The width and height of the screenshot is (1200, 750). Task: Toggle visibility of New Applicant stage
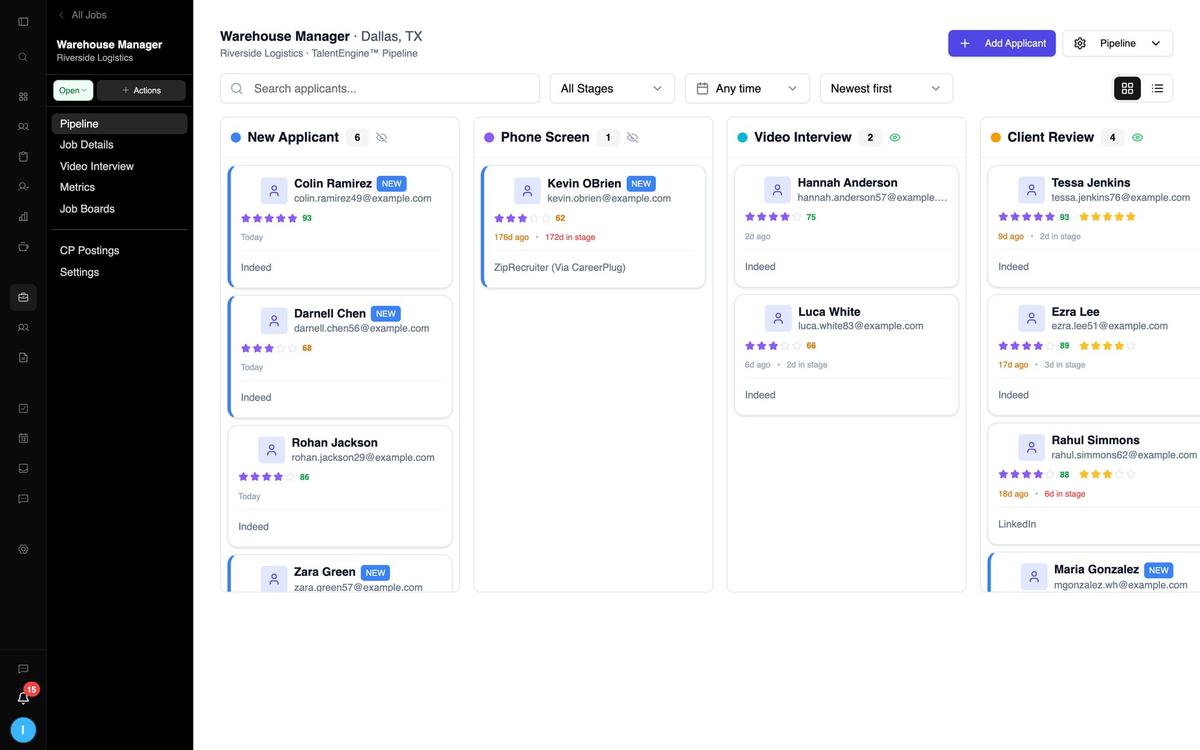[381, 138]
